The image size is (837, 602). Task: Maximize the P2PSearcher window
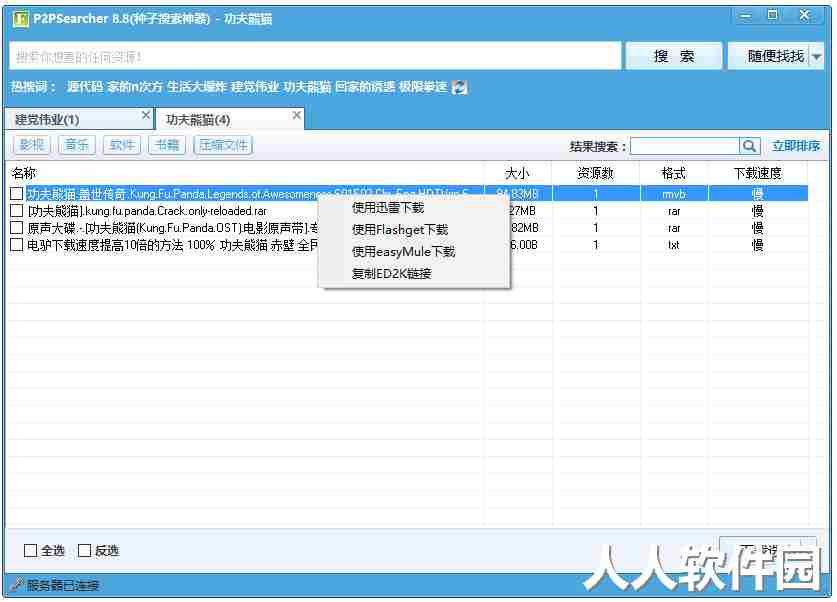pyautogui.click(x=772, y=15)
